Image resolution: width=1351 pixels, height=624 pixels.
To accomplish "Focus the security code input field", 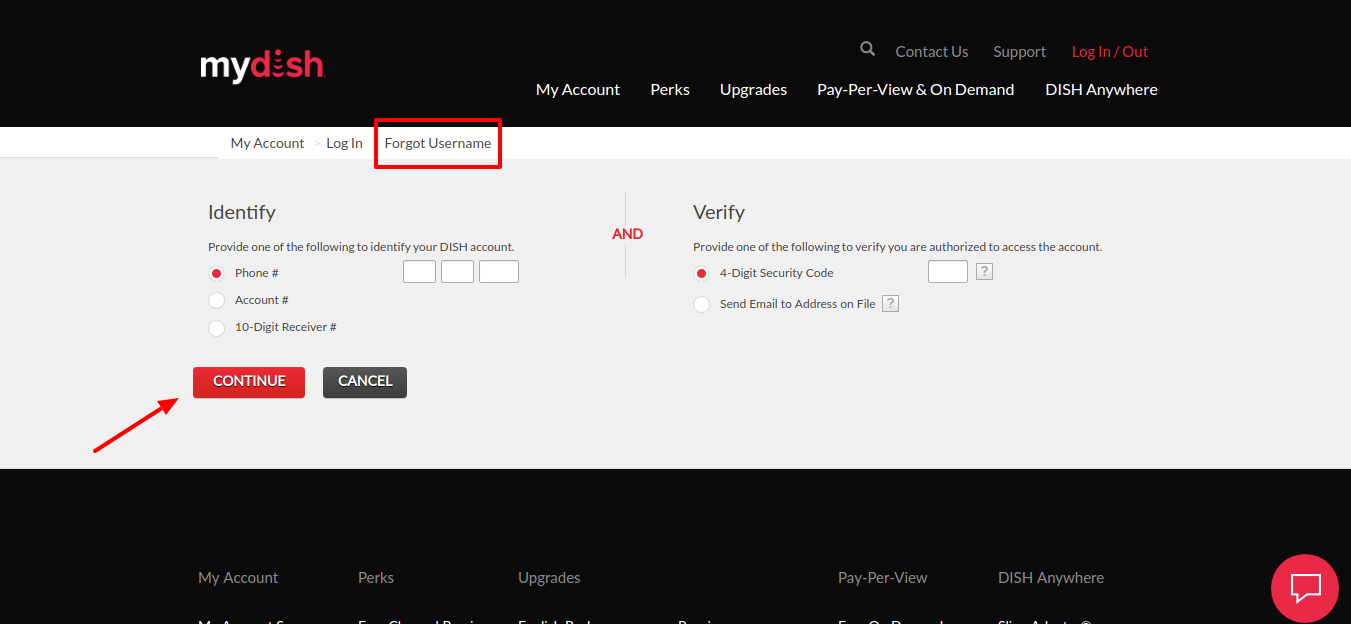I will tap(948, 272).
